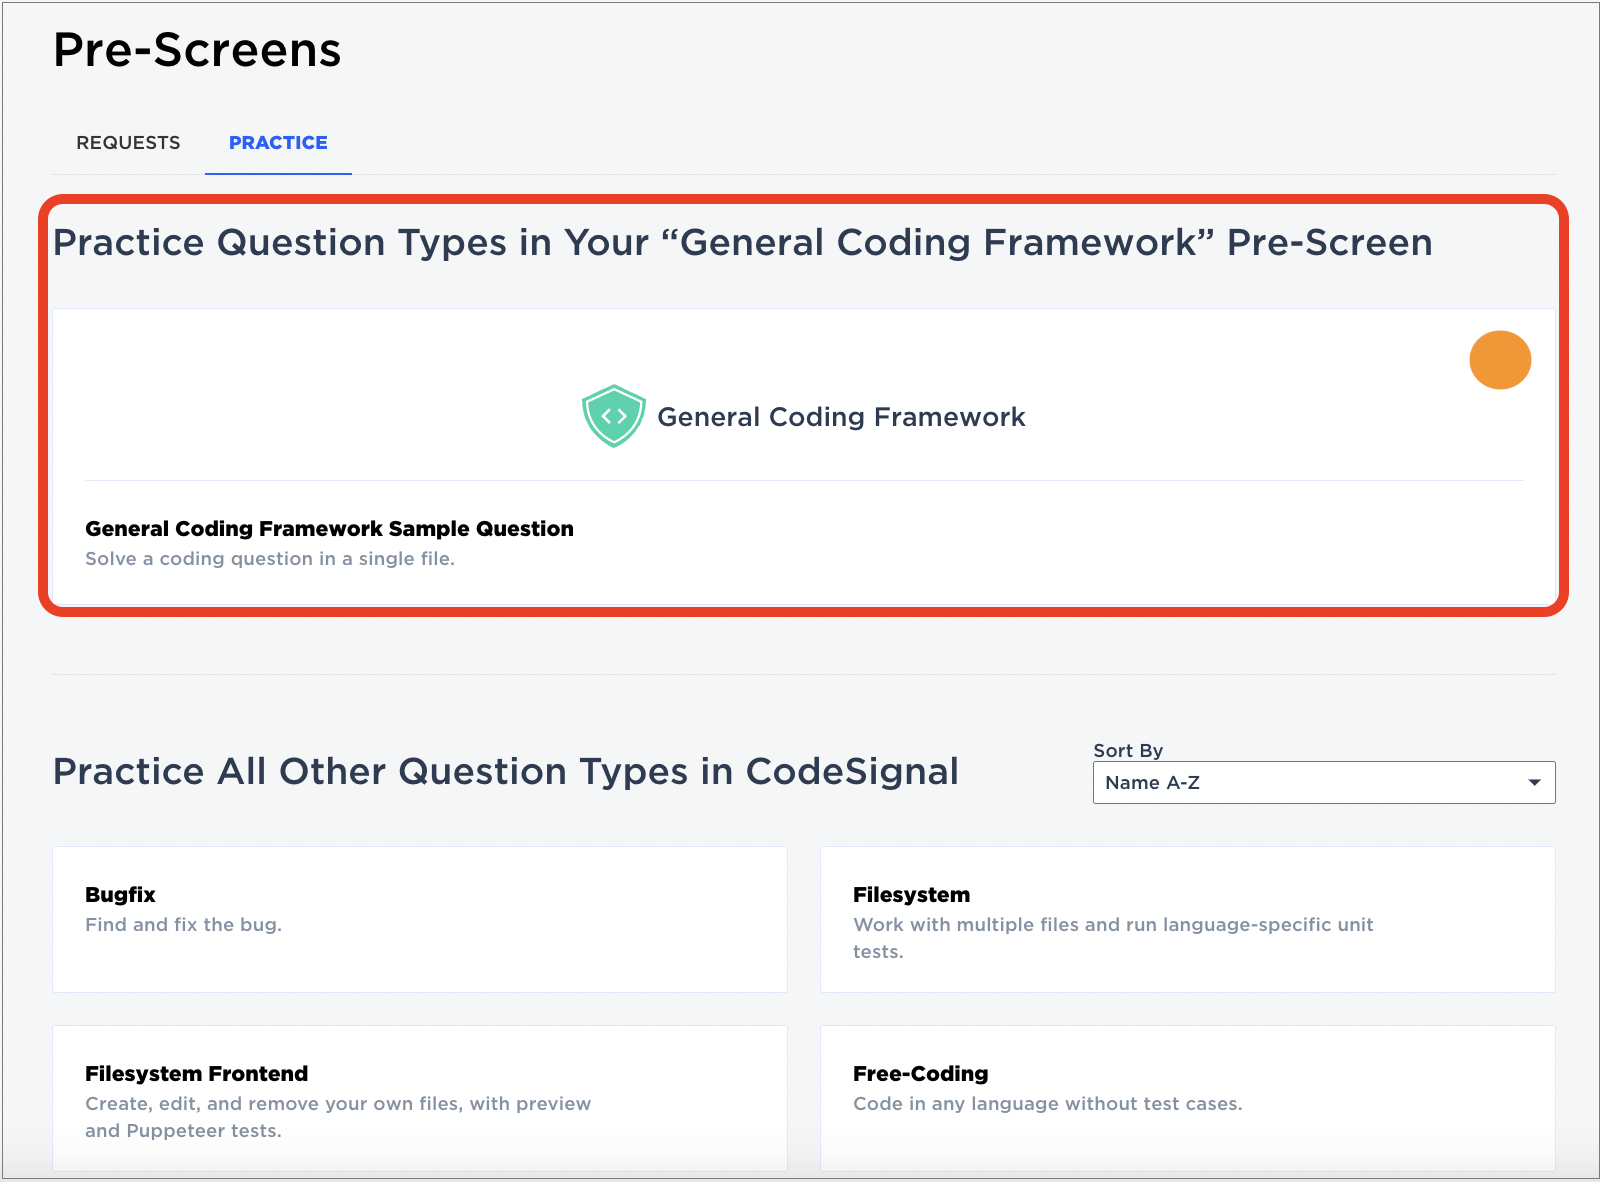Open the Free-Coding practice question

(920, 1074)
